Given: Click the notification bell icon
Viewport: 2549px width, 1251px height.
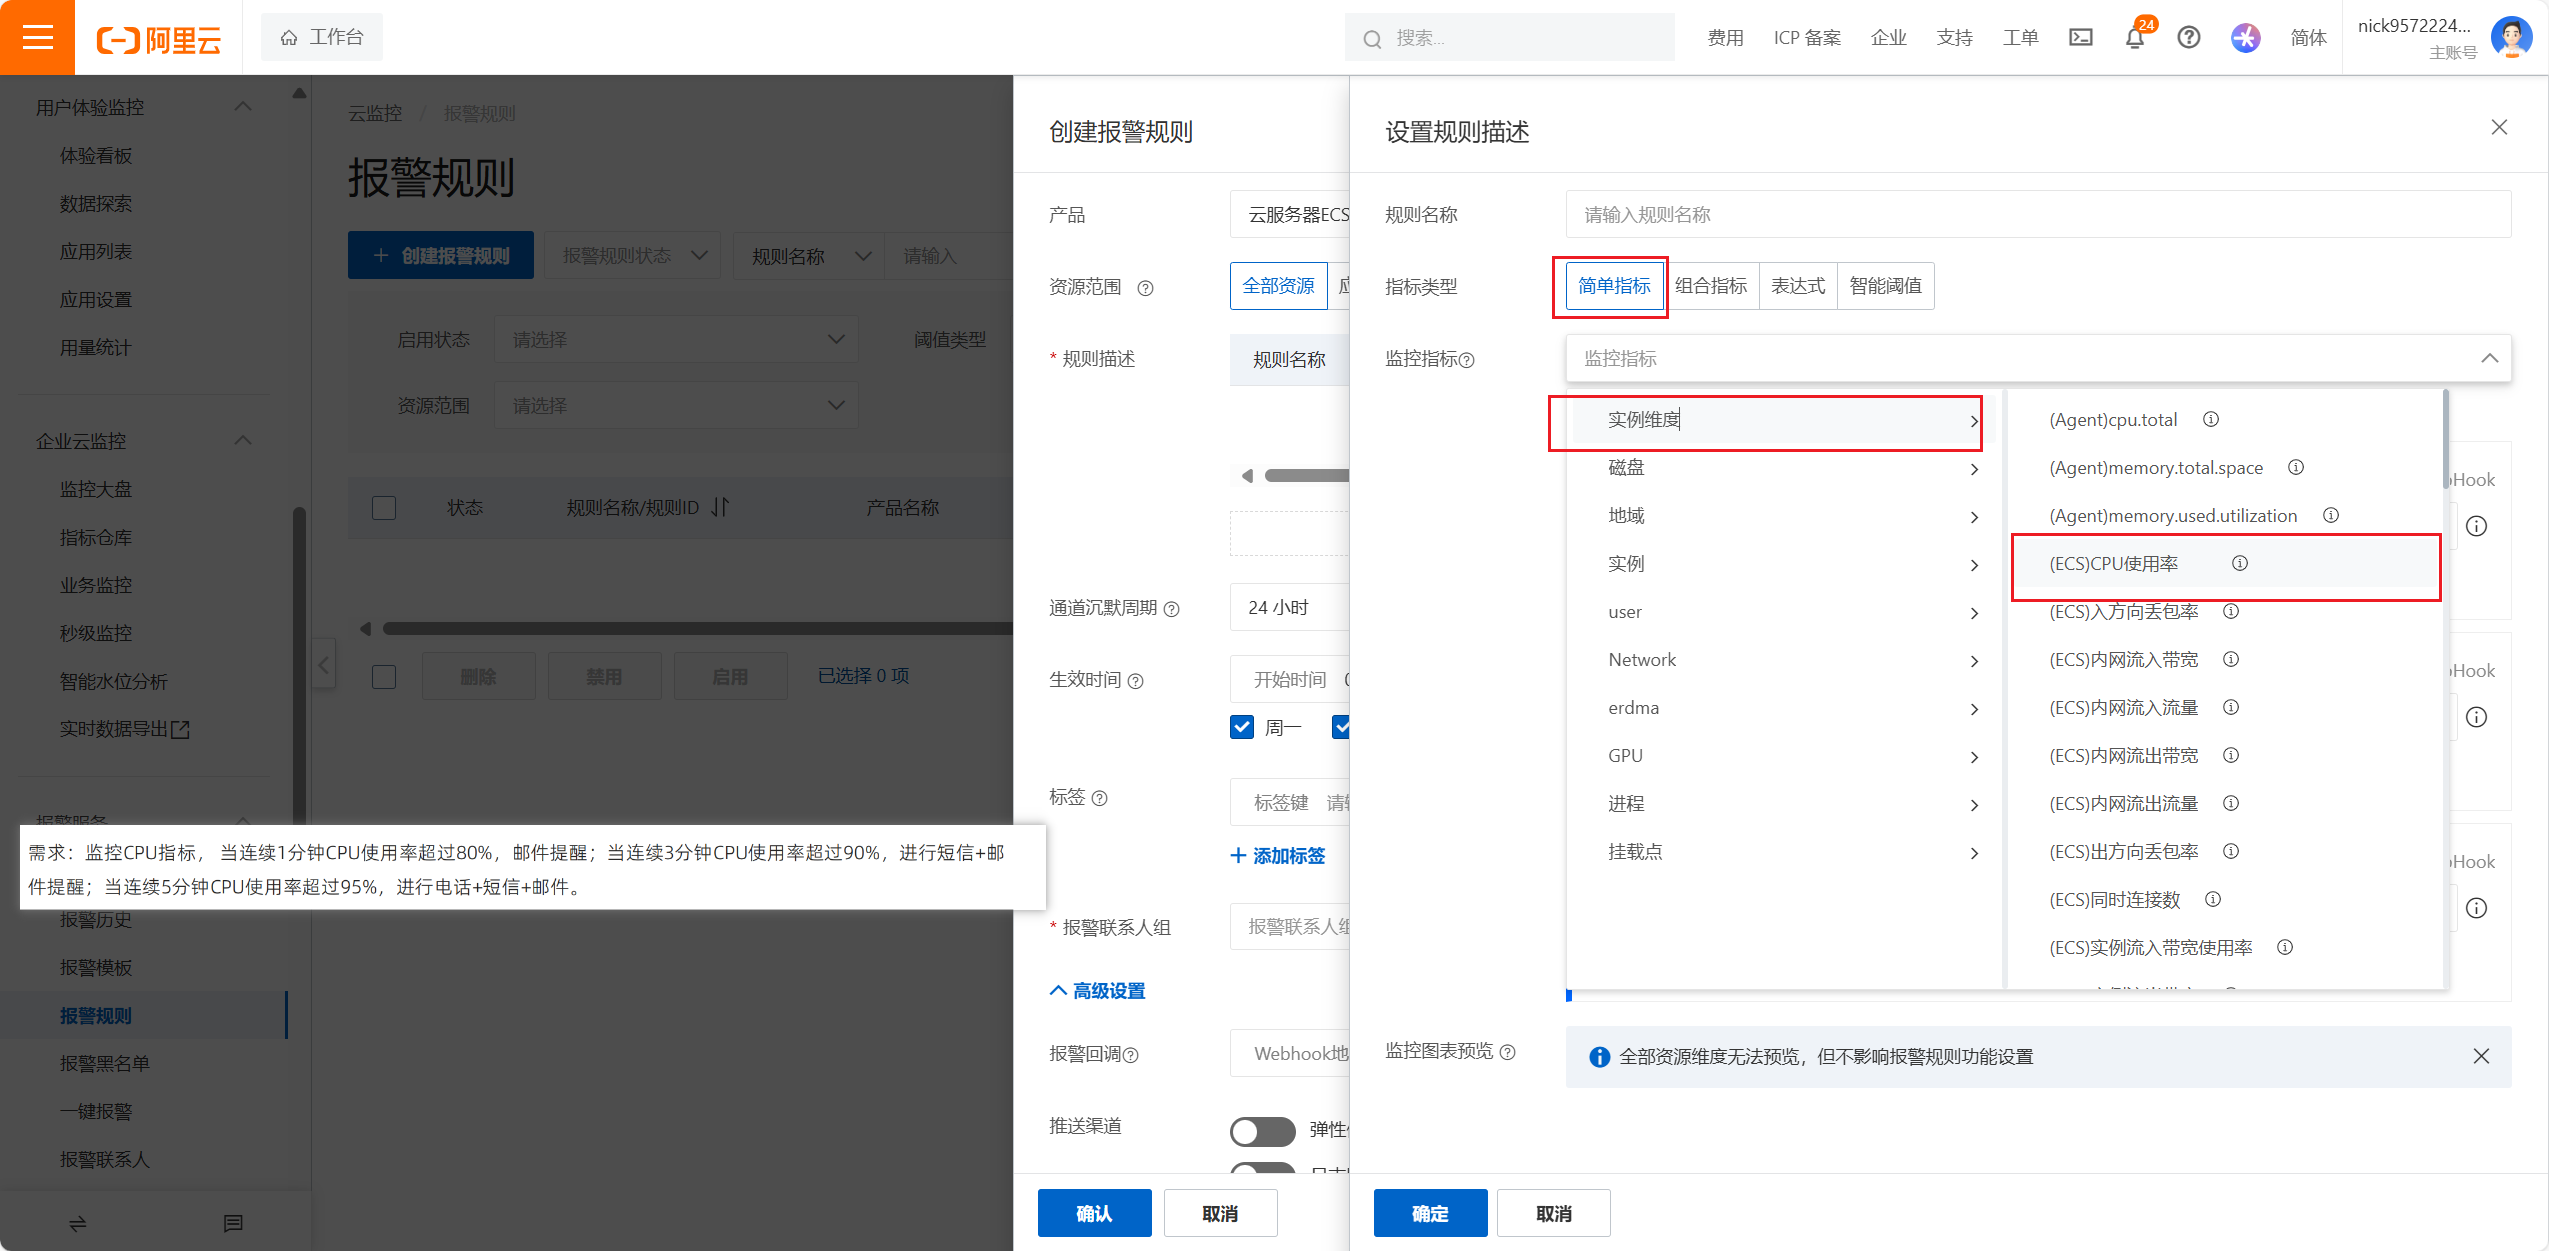Looking at the screenshot, I should point(2134,38).
